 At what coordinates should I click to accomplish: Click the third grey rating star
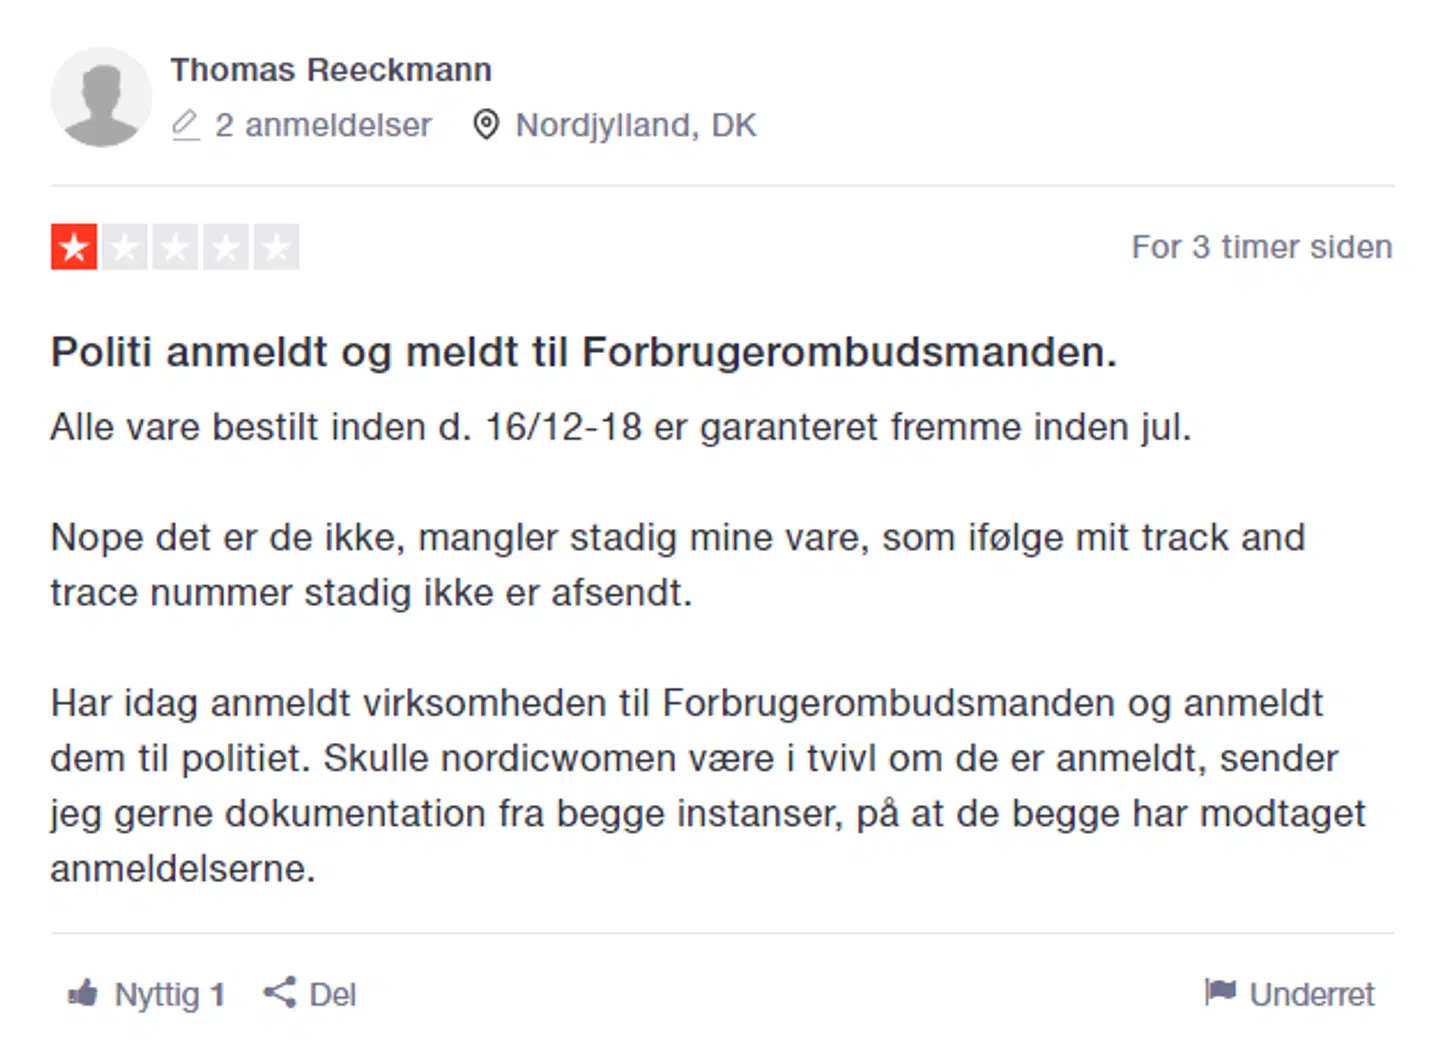click(176, 247)
